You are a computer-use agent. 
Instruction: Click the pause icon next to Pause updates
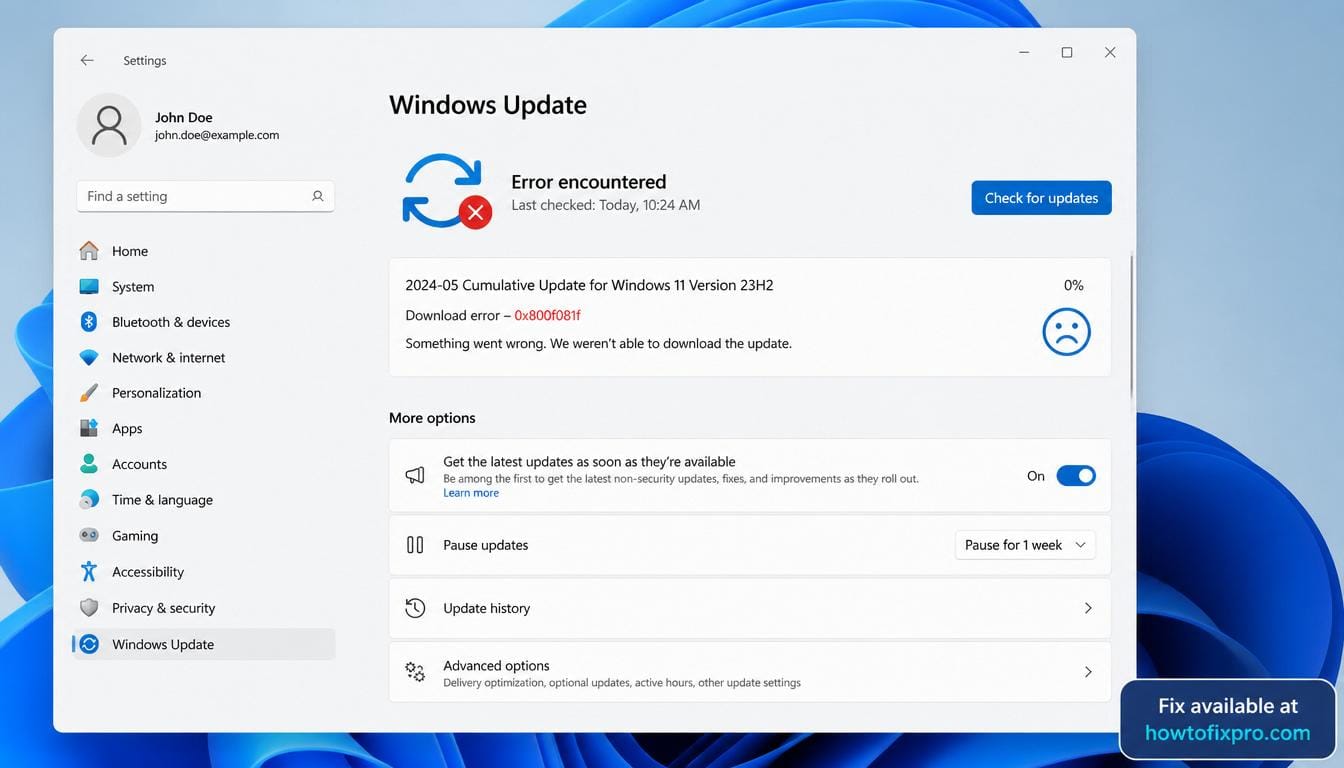pyautogui.click(x=415, y=545)
